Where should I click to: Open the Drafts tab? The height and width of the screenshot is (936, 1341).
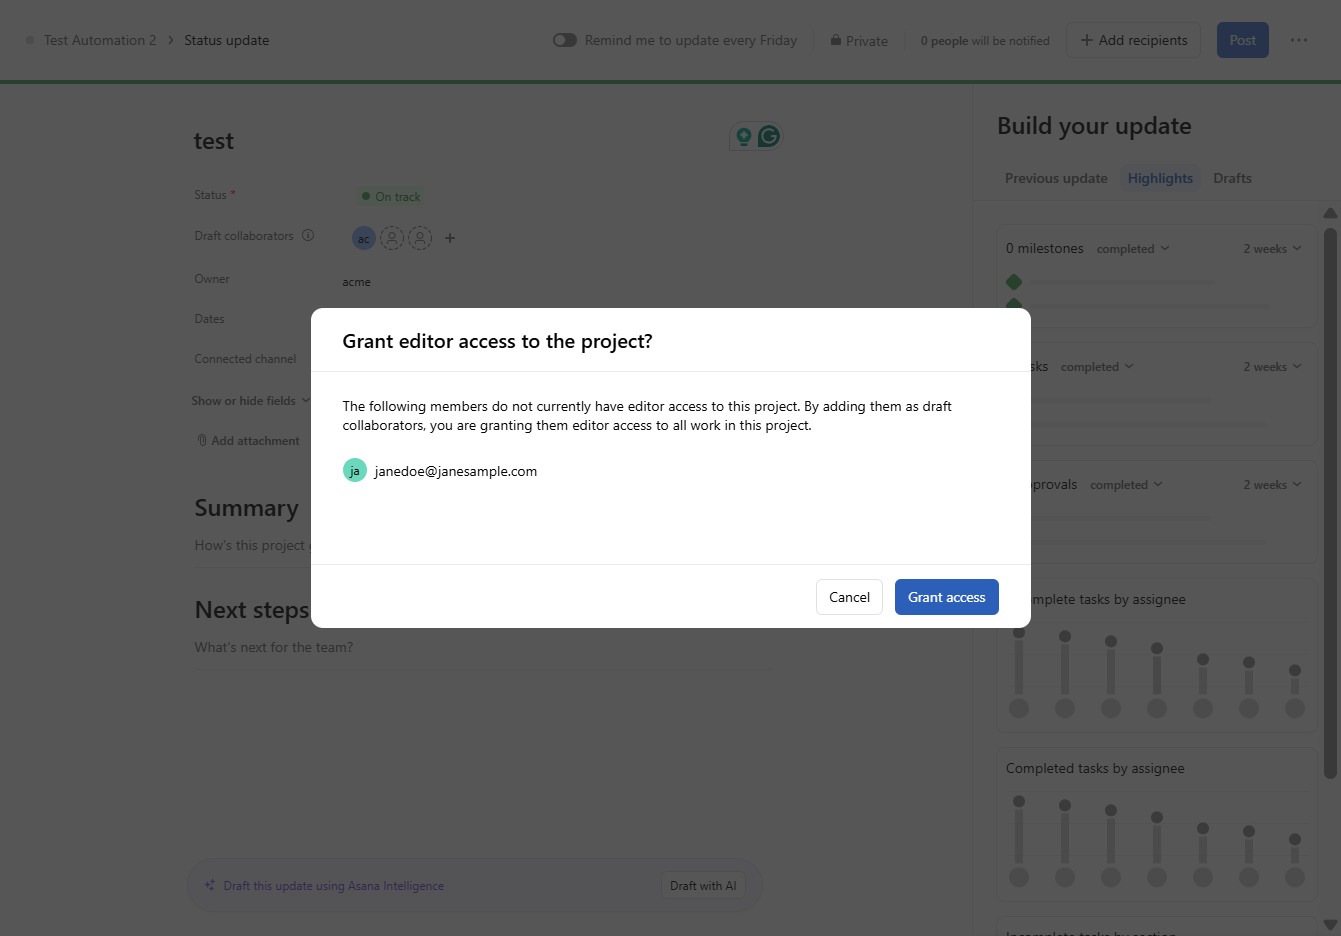(x=1232, y=178)
